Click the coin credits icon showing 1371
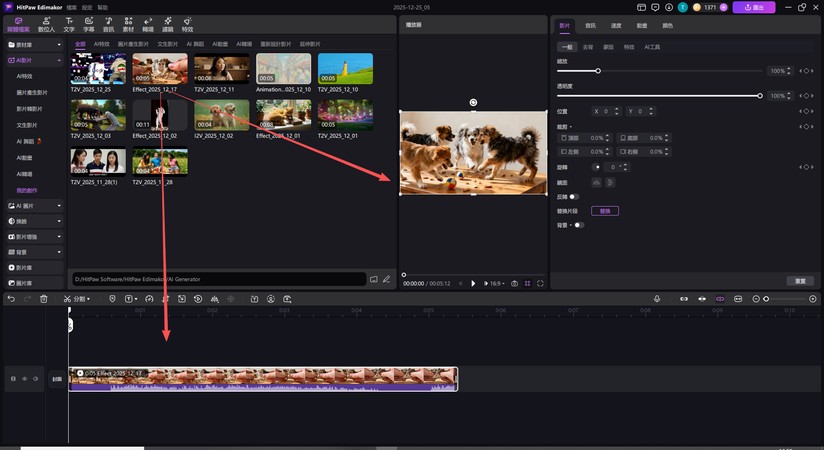Image resolution: width=824 pixels, height=450 pixels. click(697, 7)
